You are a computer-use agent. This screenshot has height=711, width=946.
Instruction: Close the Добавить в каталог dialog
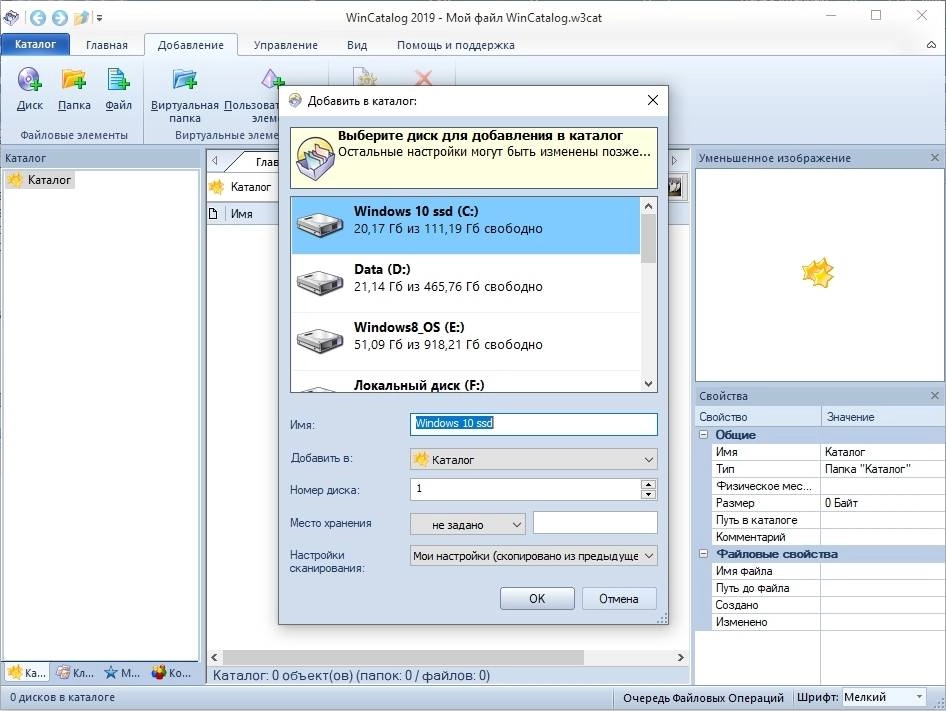(653, 100)
